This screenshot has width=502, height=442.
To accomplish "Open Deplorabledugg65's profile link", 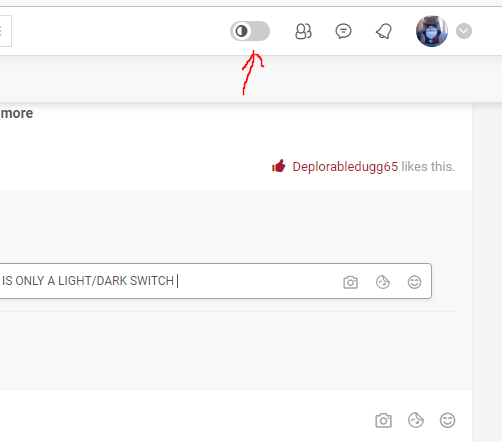I will point(345,166).
